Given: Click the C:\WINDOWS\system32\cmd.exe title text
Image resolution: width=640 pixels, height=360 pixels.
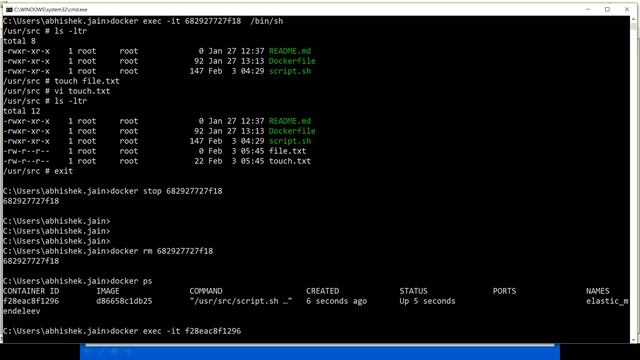Looking at the screenshot, I should point(51,9).
